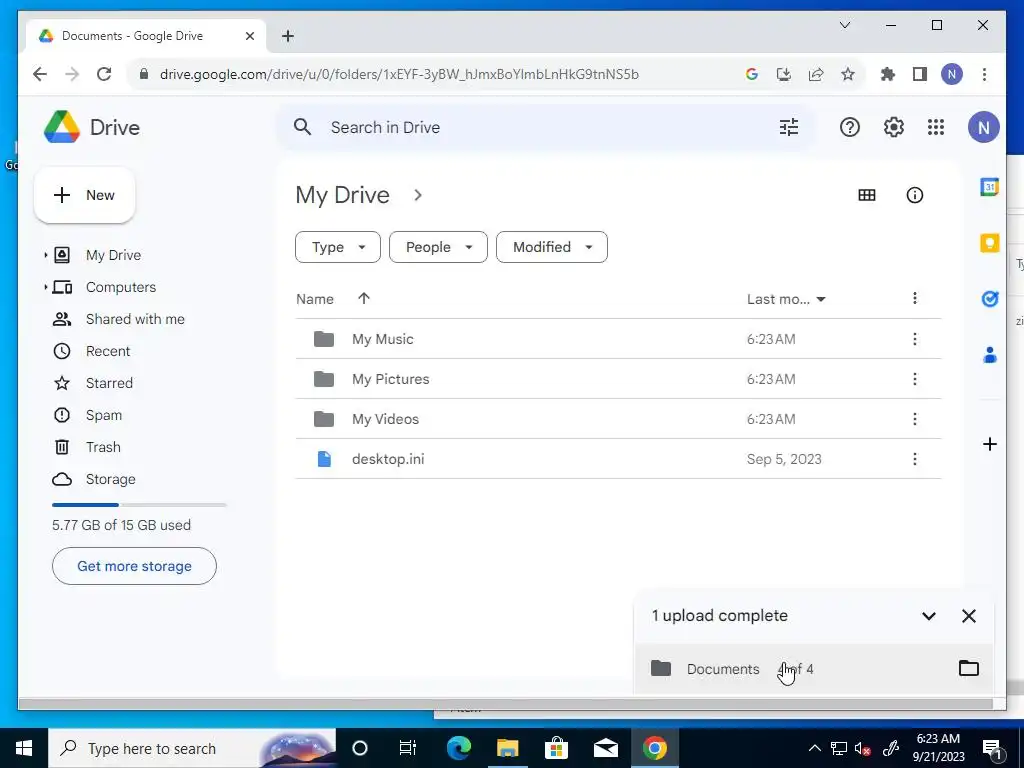Screen dimensions: 1024x768
Task: Open Google apps grid launcher
Action: [936, 127]
